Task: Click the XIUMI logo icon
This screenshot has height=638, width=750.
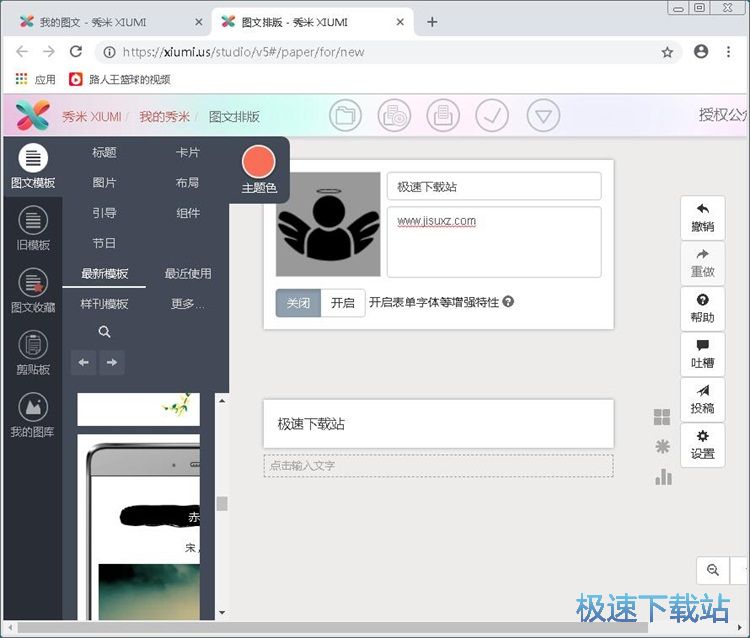Action: [x=33, y=115]
